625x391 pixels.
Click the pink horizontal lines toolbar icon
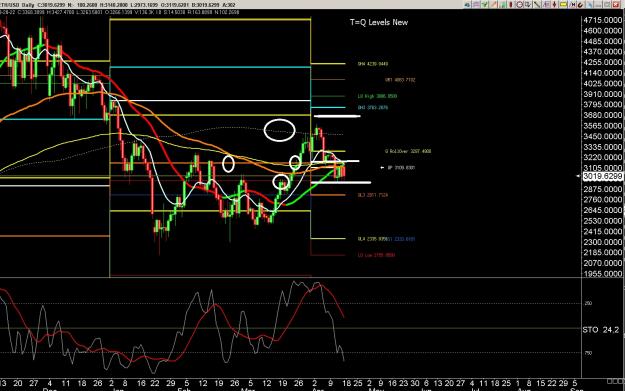pyautogui.click(x=476, y=5)
